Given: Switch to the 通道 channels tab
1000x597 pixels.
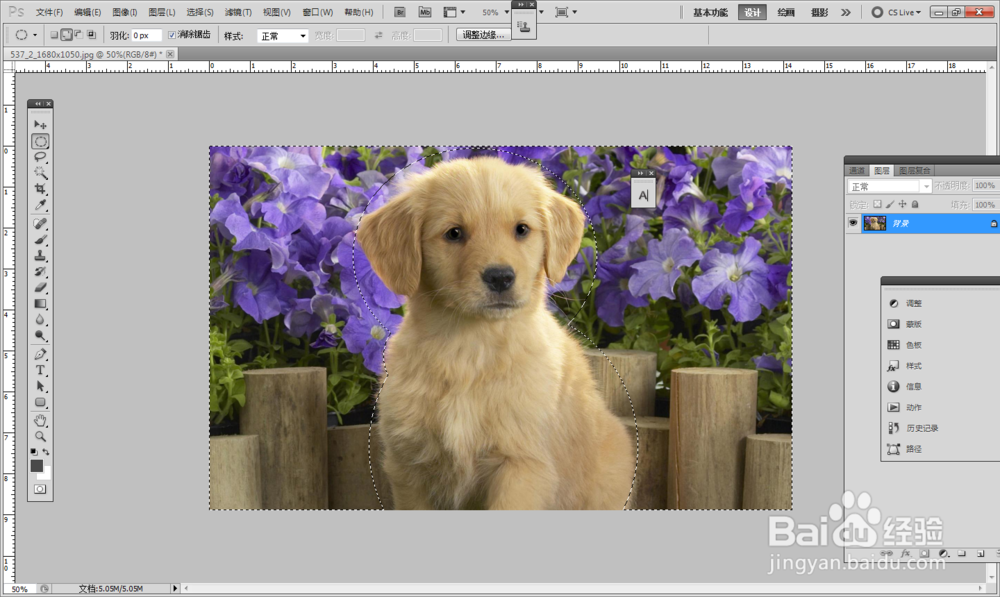Looking at the screenshot, I should coord(857,170).
